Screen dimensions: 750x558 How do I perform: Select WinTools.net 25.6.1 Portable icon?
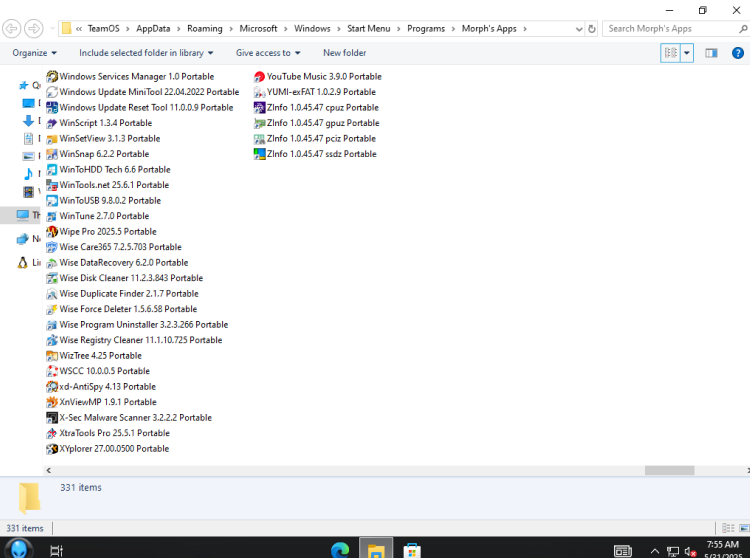coord(52,185)
